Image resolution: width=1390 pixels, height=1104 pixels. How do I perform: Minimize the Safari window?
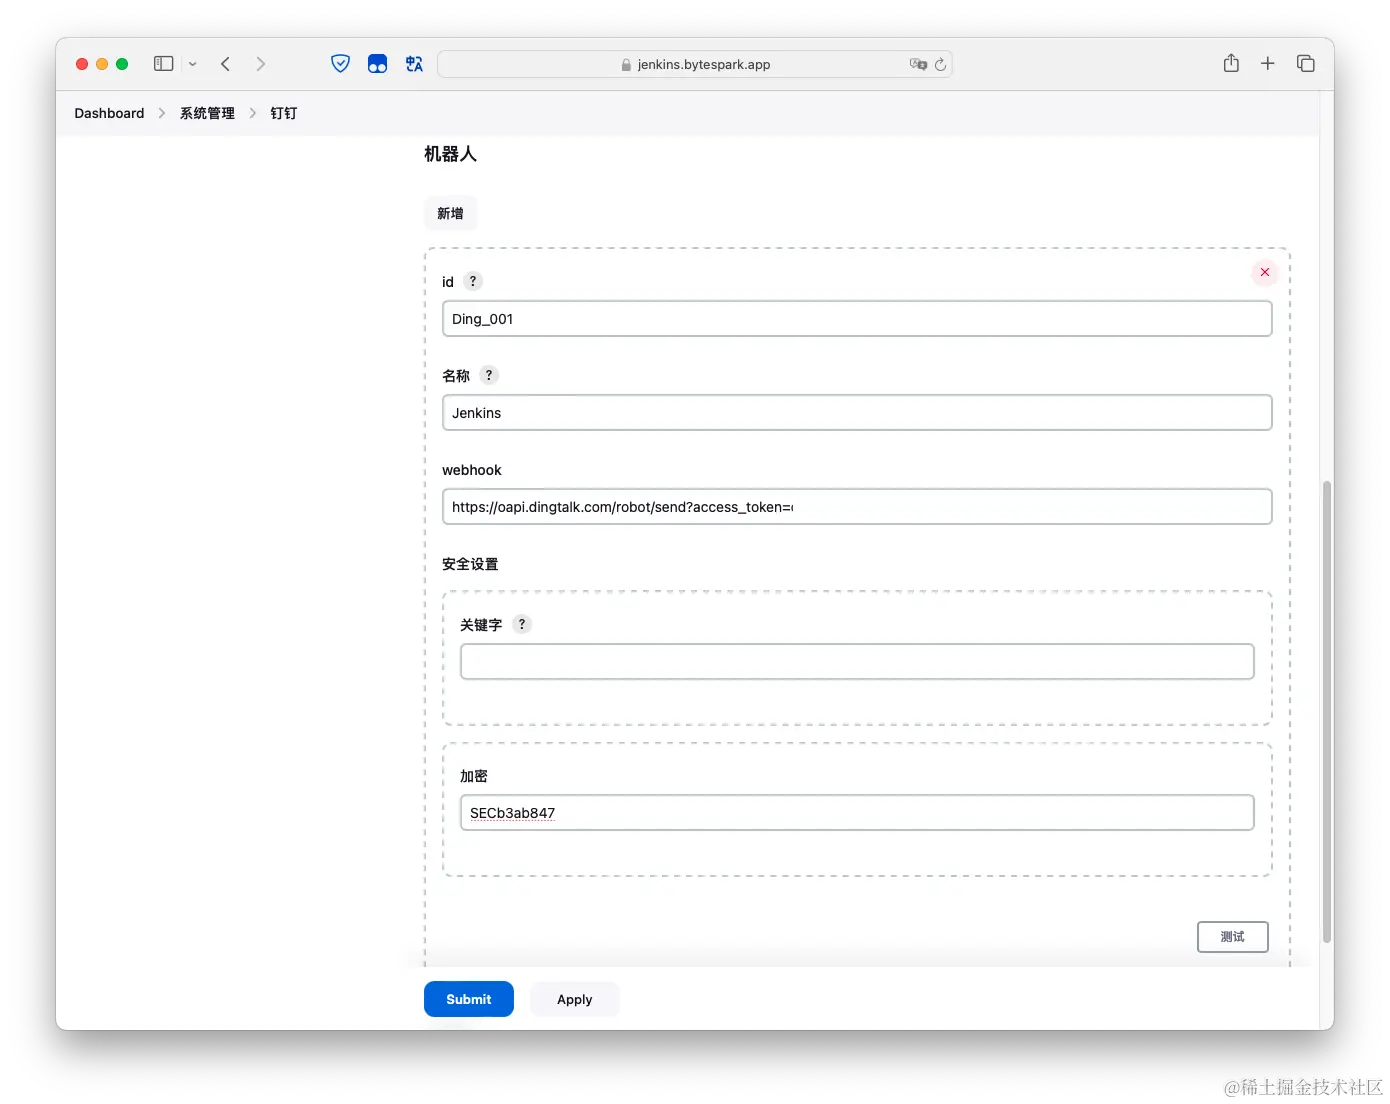point(102,64)
